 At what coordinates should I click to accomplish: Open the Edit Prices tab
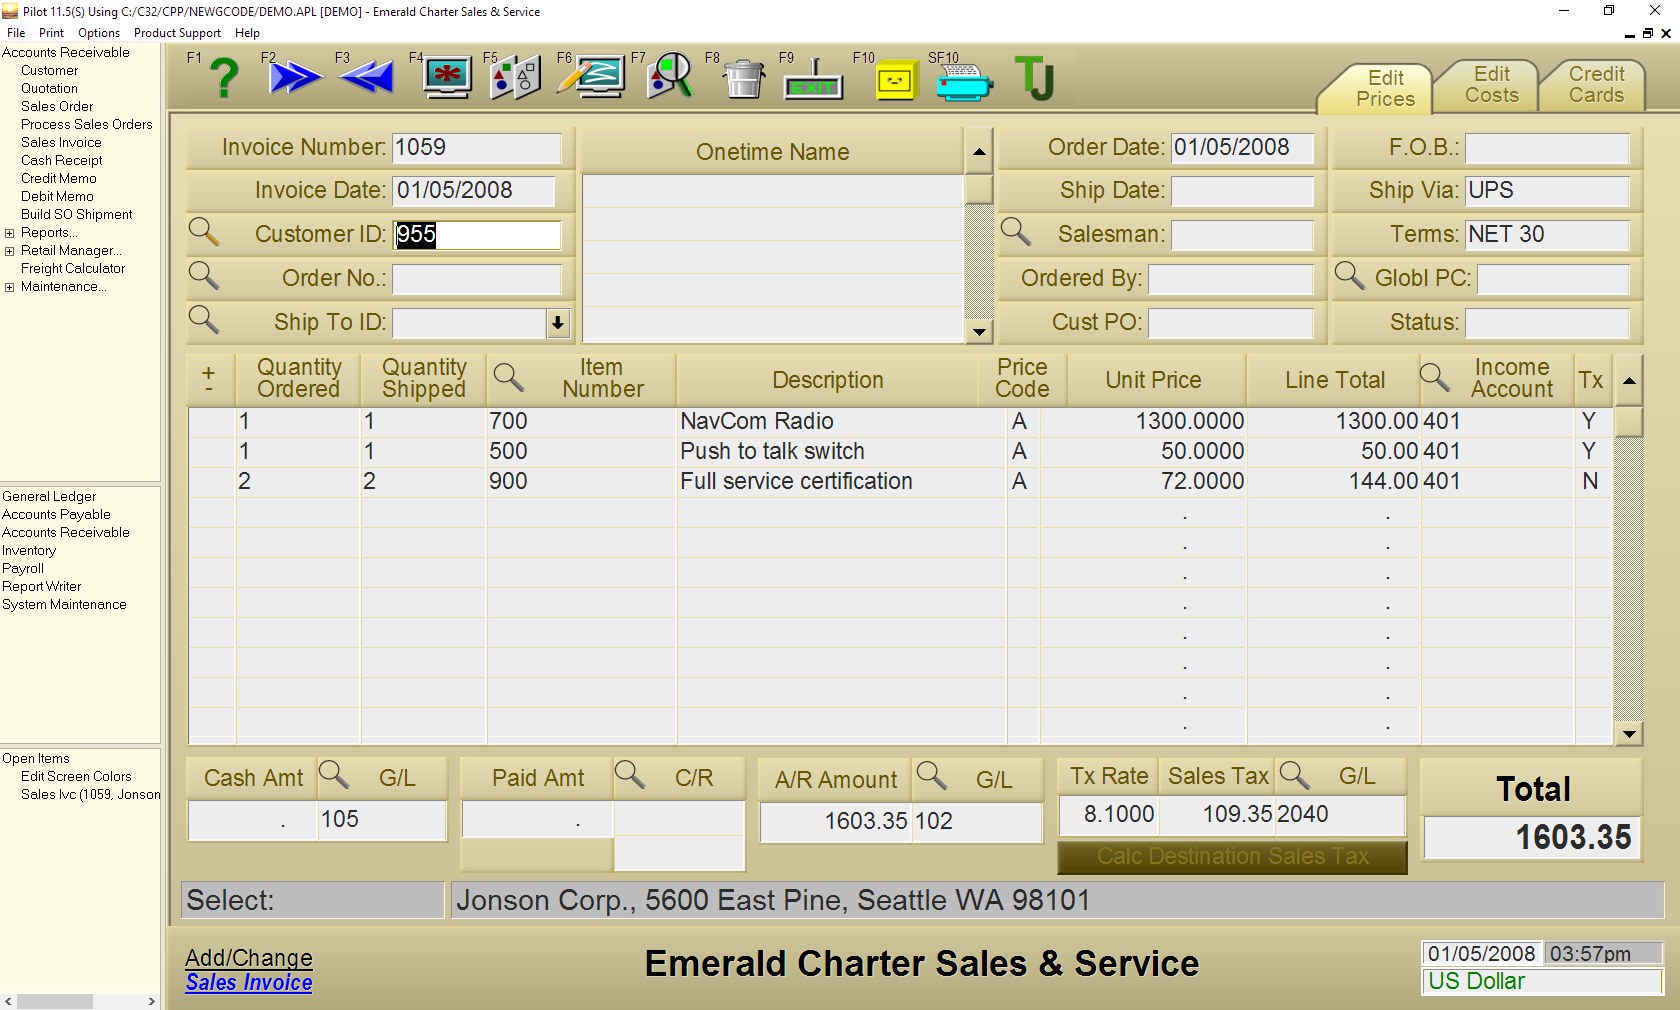tap(1384, 88)
